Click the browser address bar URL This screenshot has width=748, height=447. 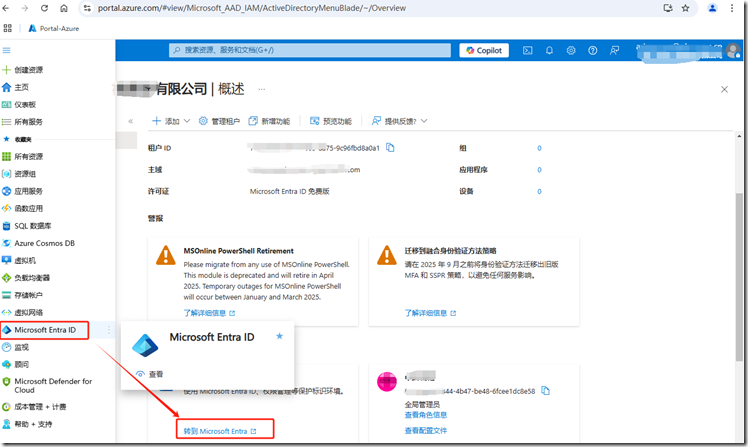coord(252,8)
